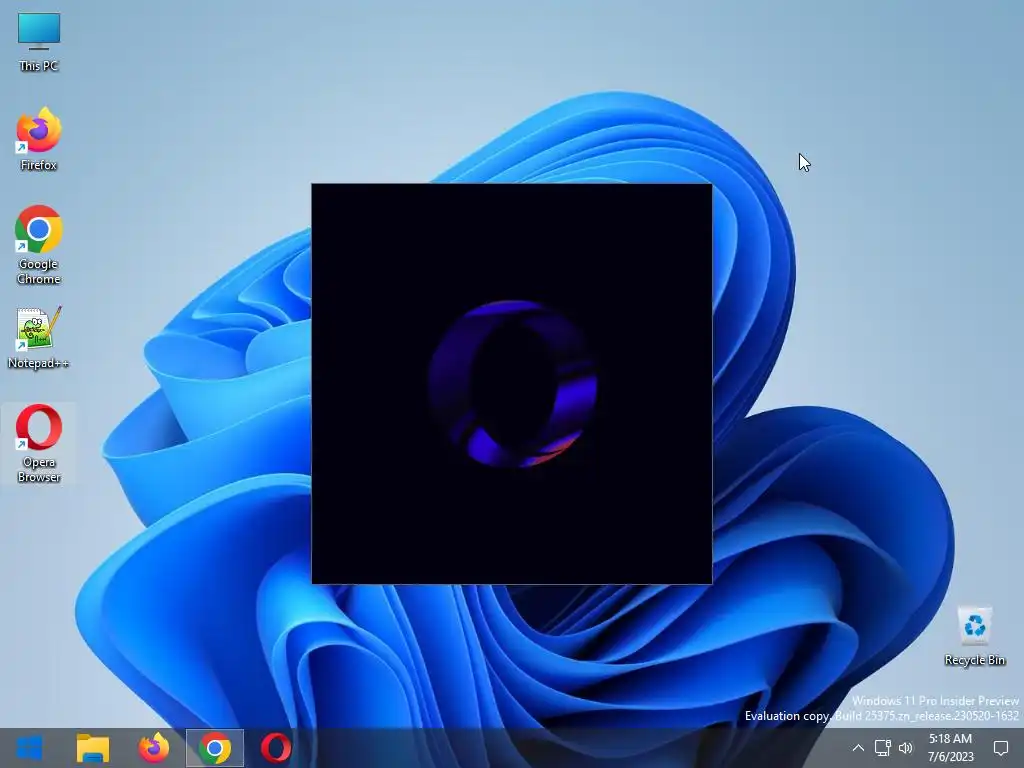Switch to Google Chrome in the taskbar
This screenshot has width=1024, height=768.
pos(215,748)
